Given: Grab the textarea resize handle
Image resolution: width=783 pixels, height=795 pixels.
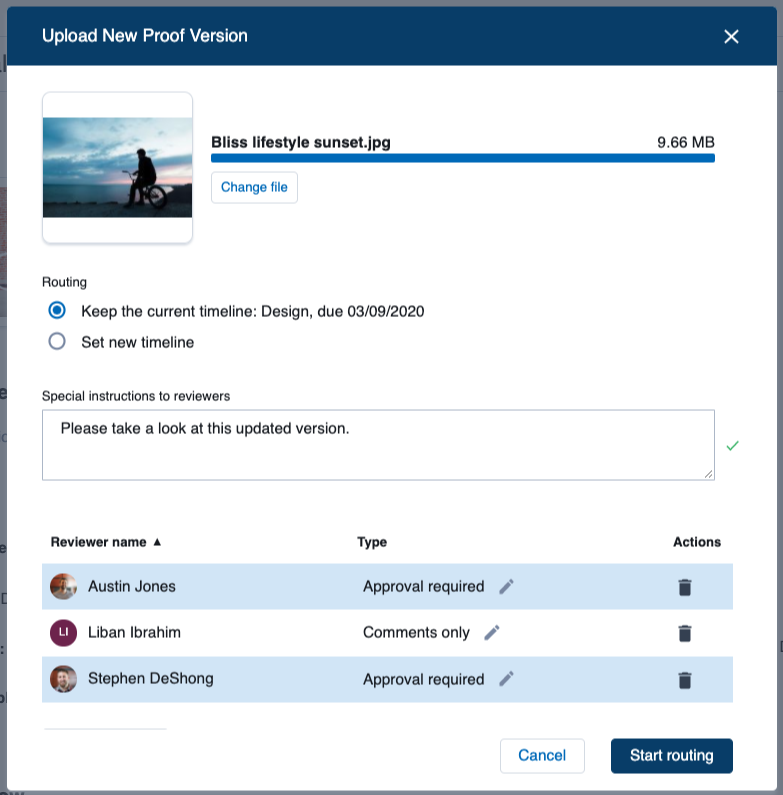Looking at the screenshot, I should pos(708,474).
